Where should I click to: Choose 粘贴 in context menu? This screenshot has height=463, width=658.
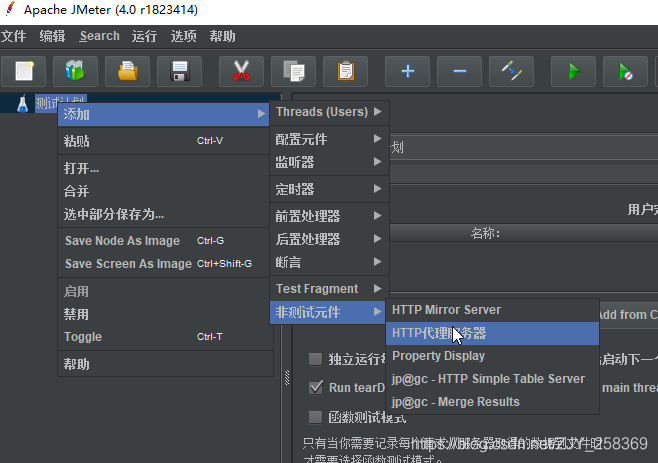pyautogui.click(x=164, y=141)
